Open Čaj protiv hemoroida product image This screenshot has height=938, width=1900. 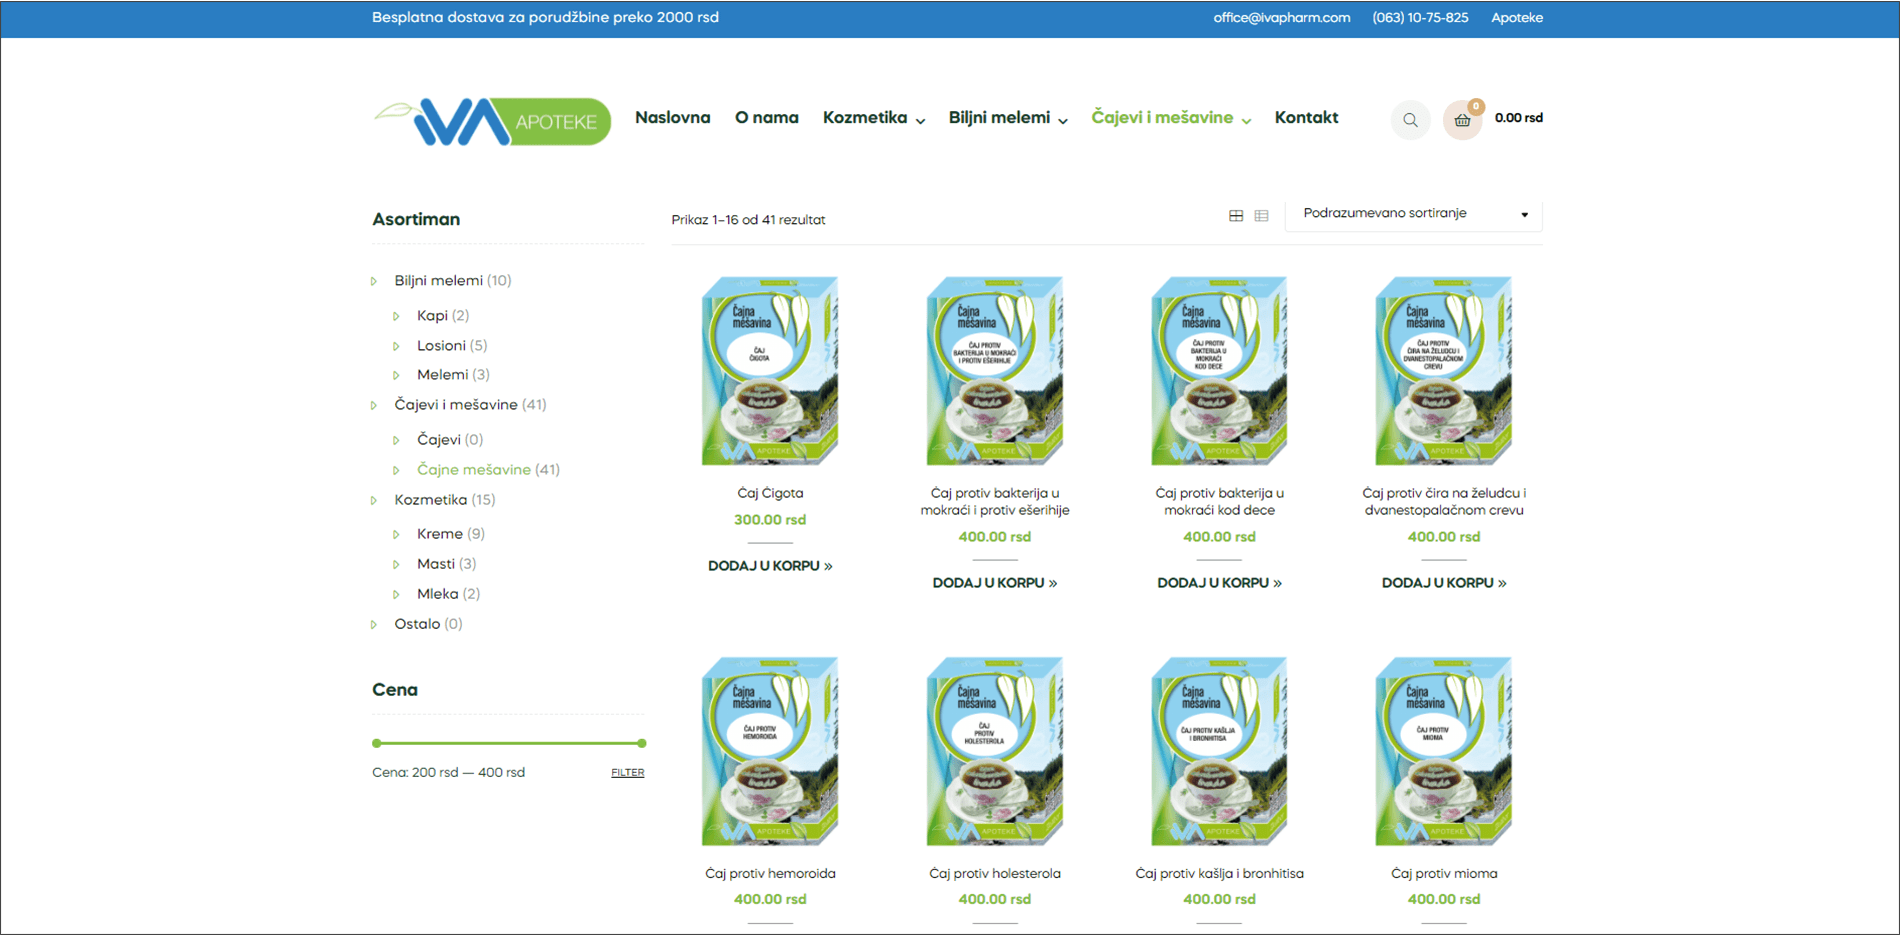pyautogui.click(x=769, y=751)
